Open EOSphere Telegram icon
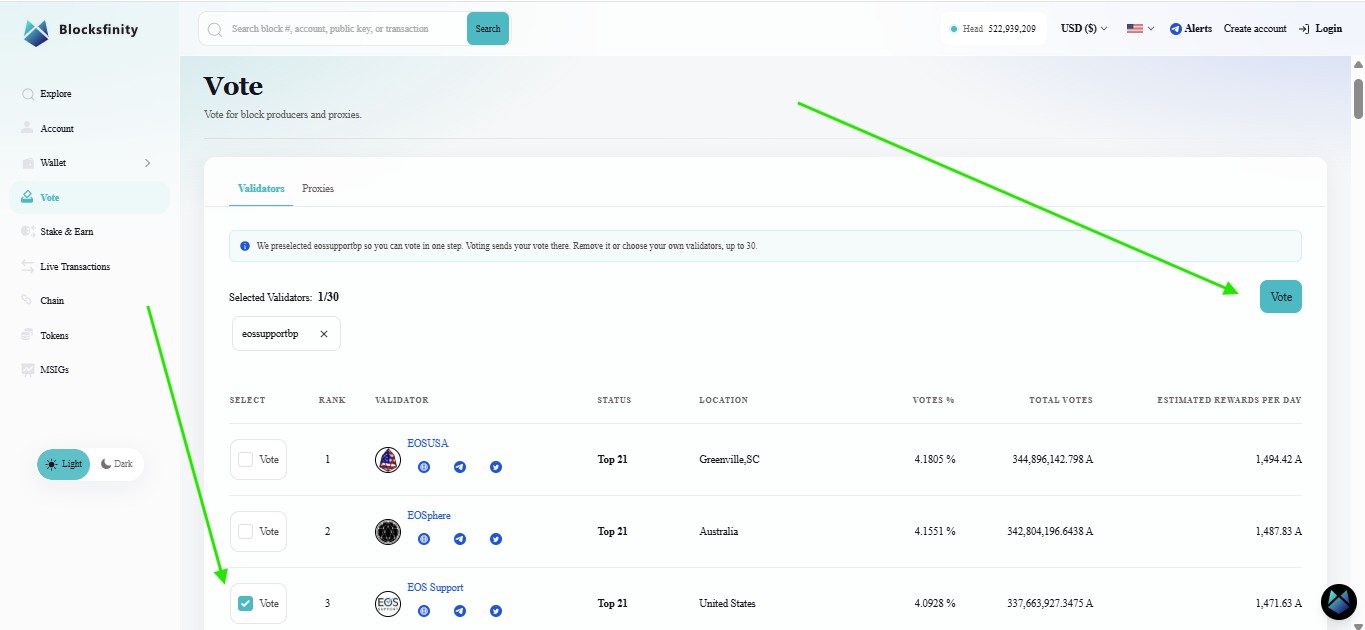 [460, 539]
